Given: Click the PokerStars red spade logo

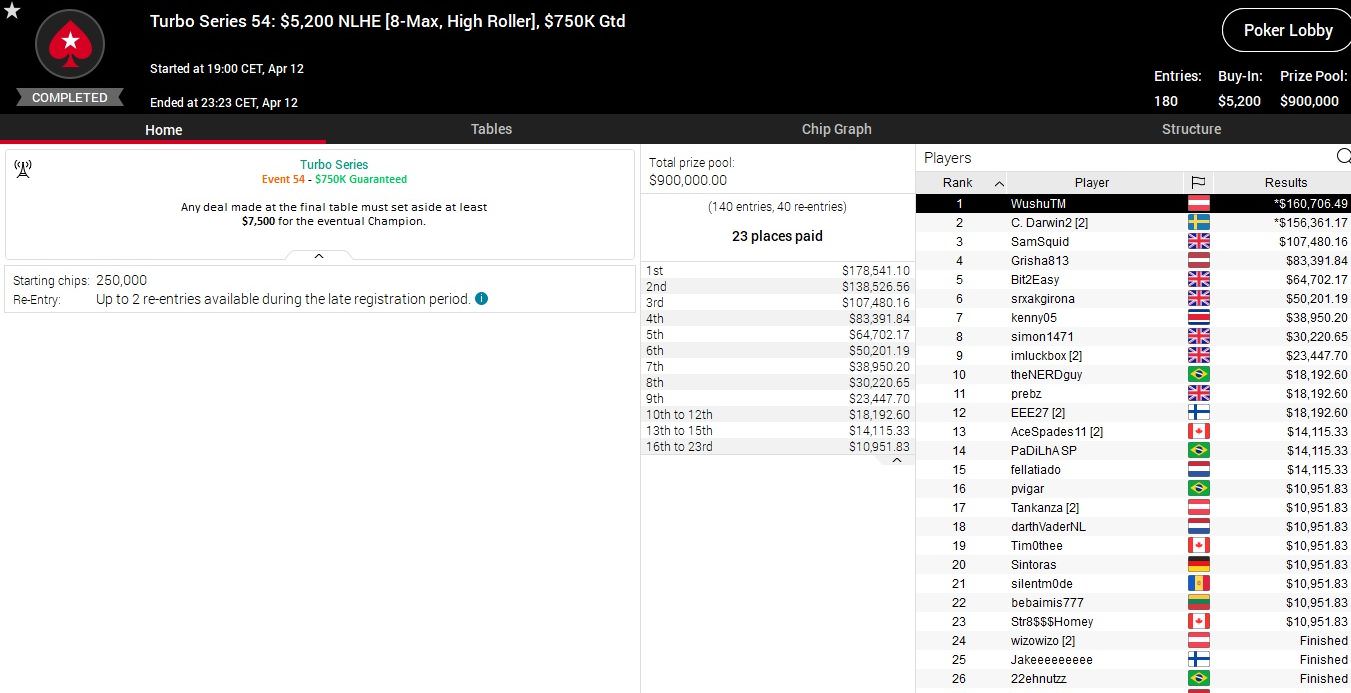Looking at the screenshot, I should (x=70, y=44).
